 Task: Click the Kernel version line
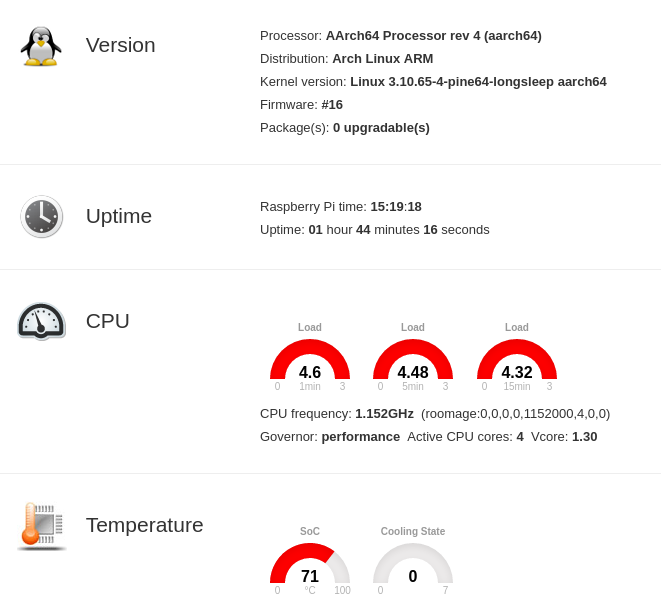point(433,82)
